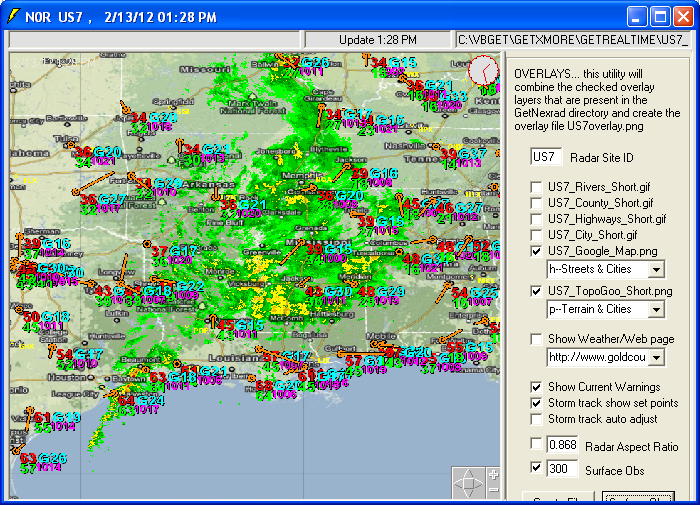The width and height of the screenshot is (700, 505).
Task: Zoom in with the map plus button
Action: point(492,475)
